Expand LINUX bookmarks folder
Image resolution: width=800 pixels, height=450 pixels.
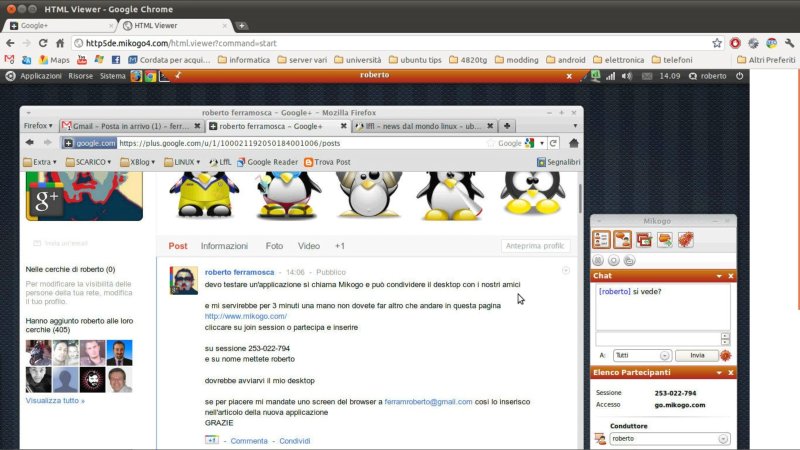tap(182, 162)
